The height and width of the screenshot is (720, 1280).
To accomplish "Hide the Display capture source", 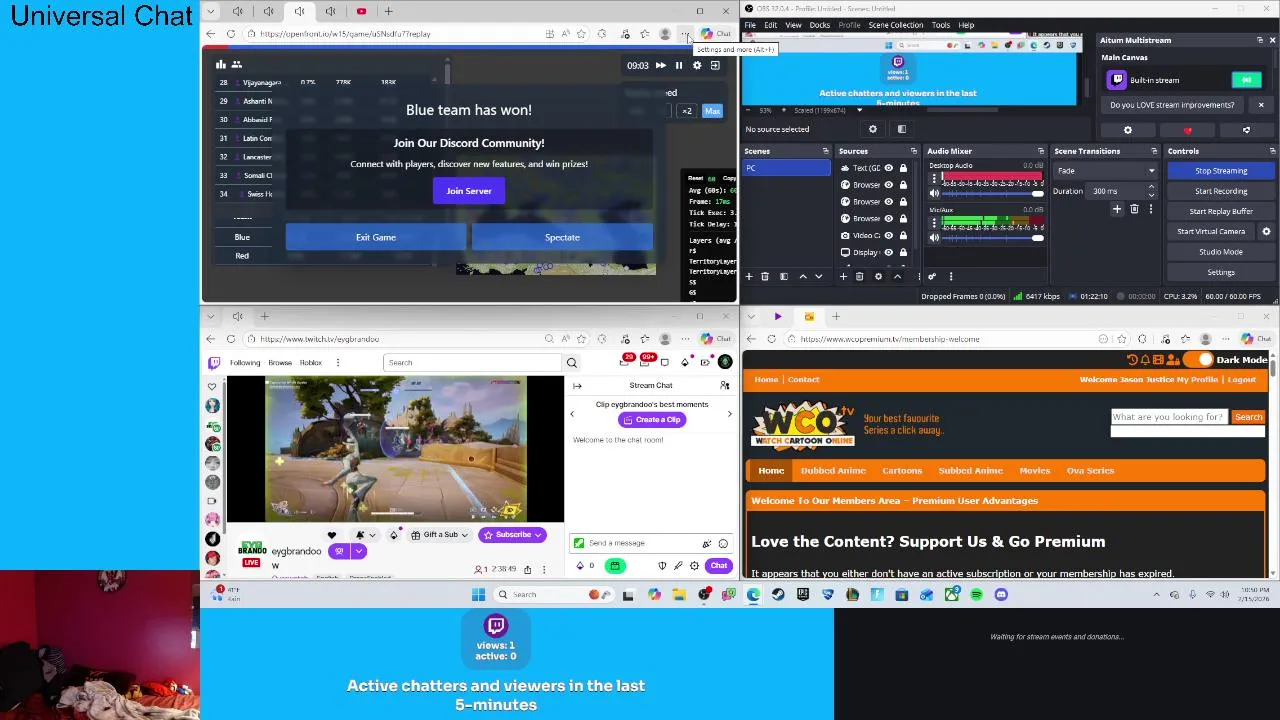I will coord(888,252).
